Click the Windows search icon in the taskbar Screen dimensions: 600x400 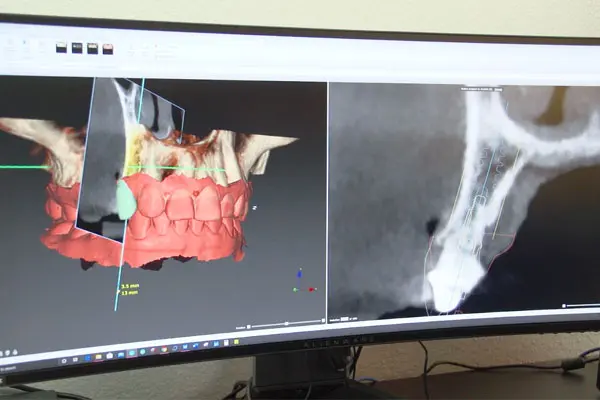click(x=64, y=361)
